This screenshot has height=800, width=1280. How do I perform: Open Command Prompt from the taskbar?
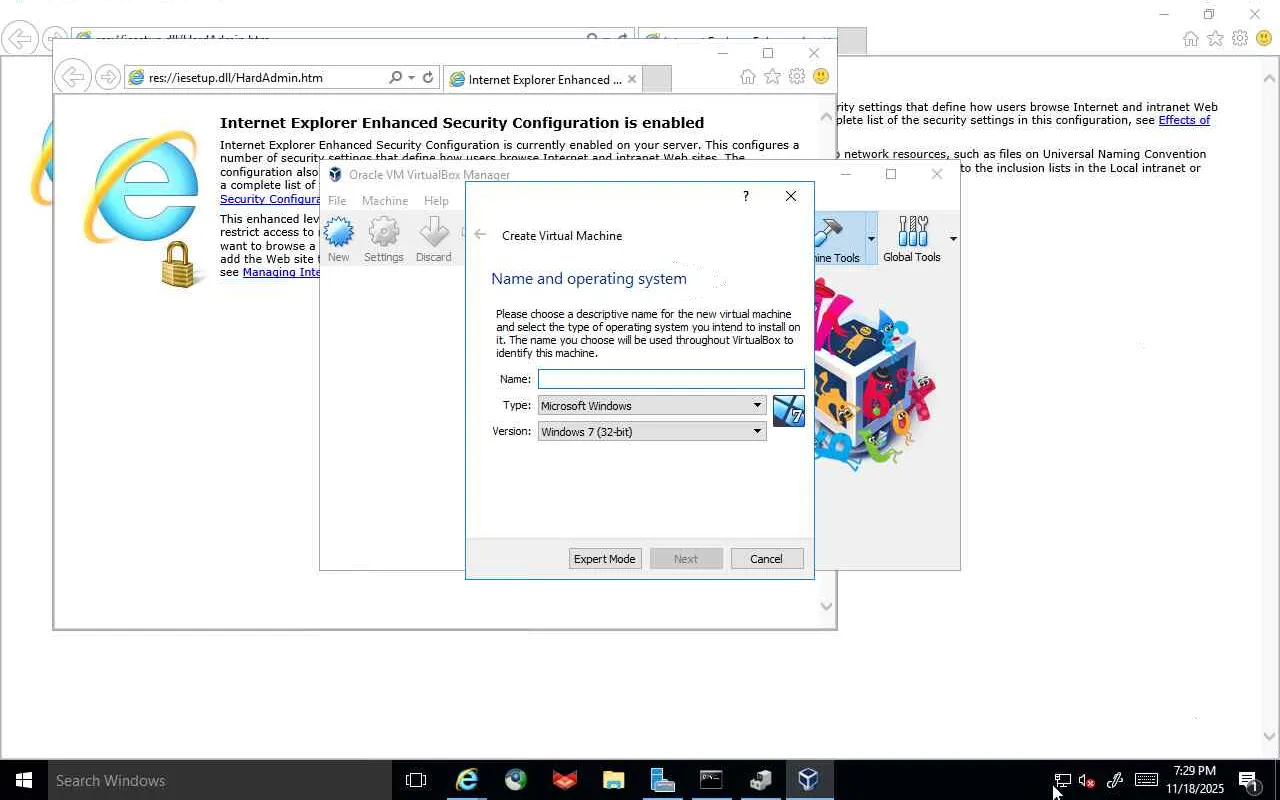711,780
